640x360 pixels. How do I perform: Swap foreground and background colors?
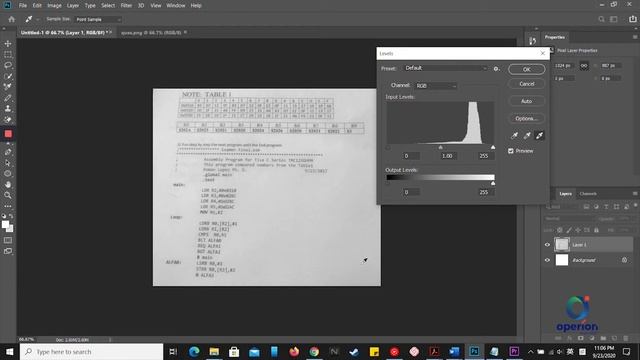point(11,216)
